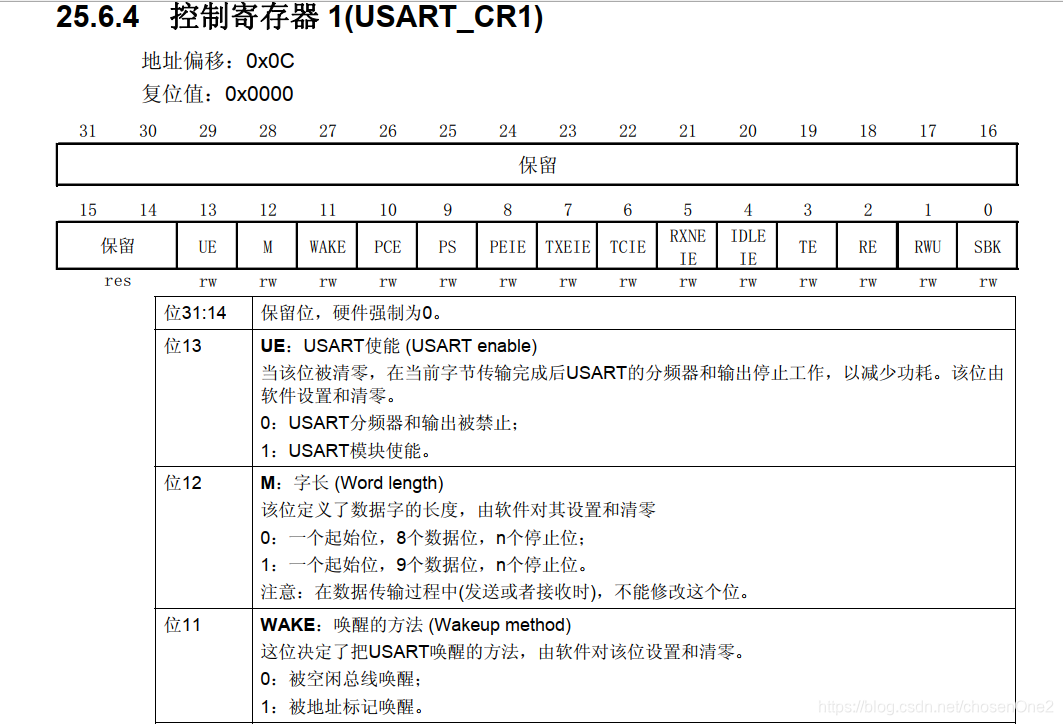Click the line 该位定义了数据字的长度
1063x725 pixels.
pyautogui.click(x=458, y=510)
